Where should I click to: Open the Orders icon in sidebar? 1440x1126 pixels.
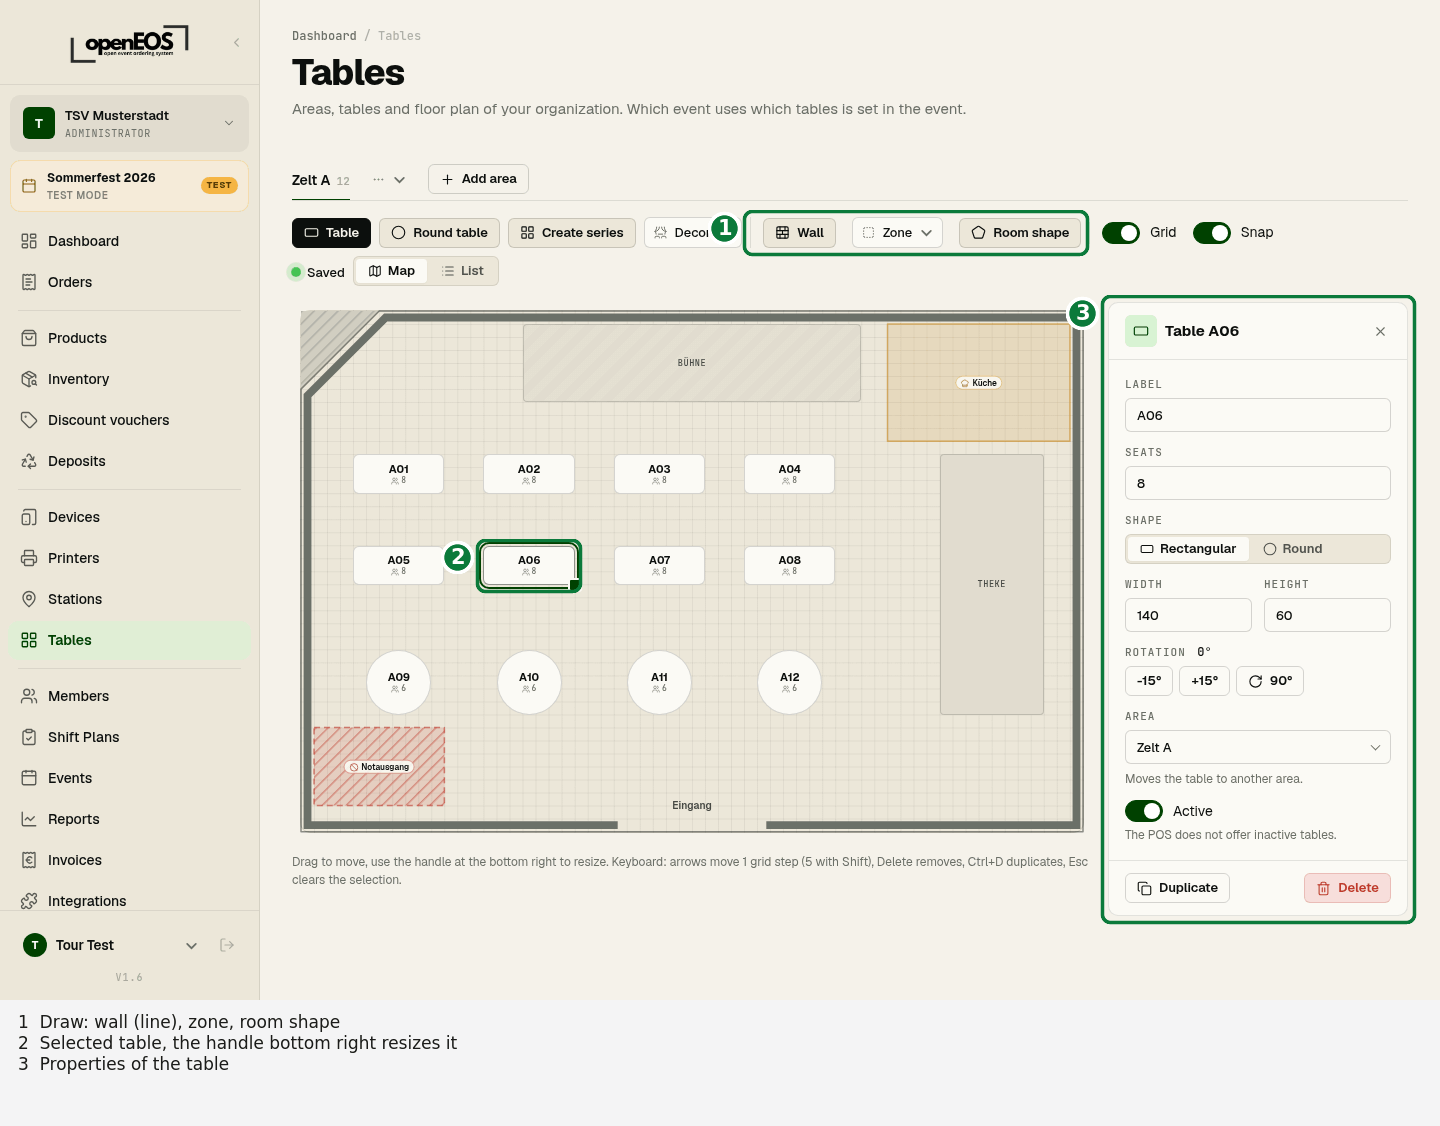pos(29,282)
